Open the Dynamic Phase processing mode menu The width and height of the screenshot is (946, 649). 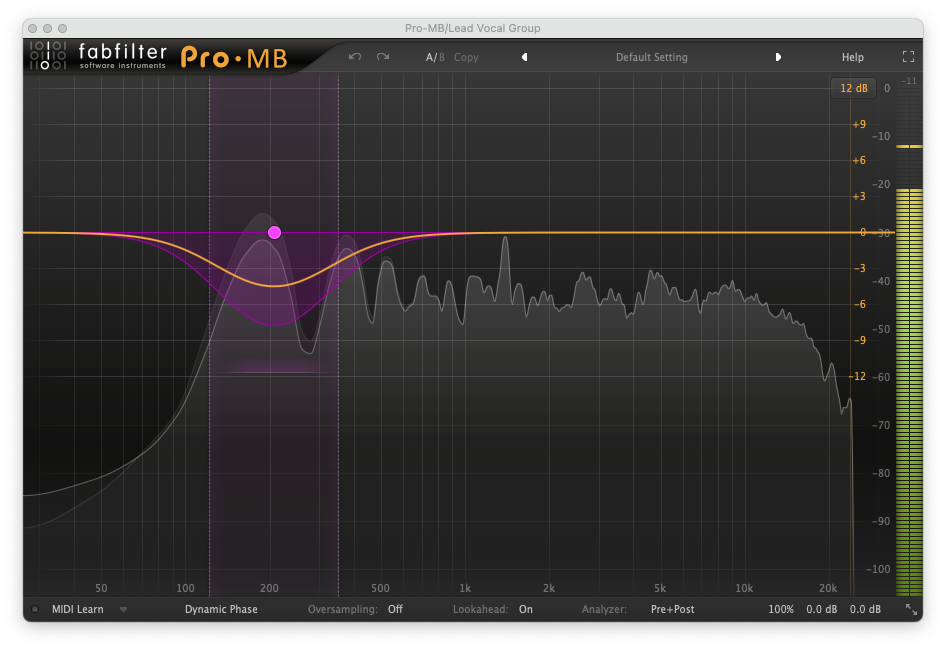(221, 609)
